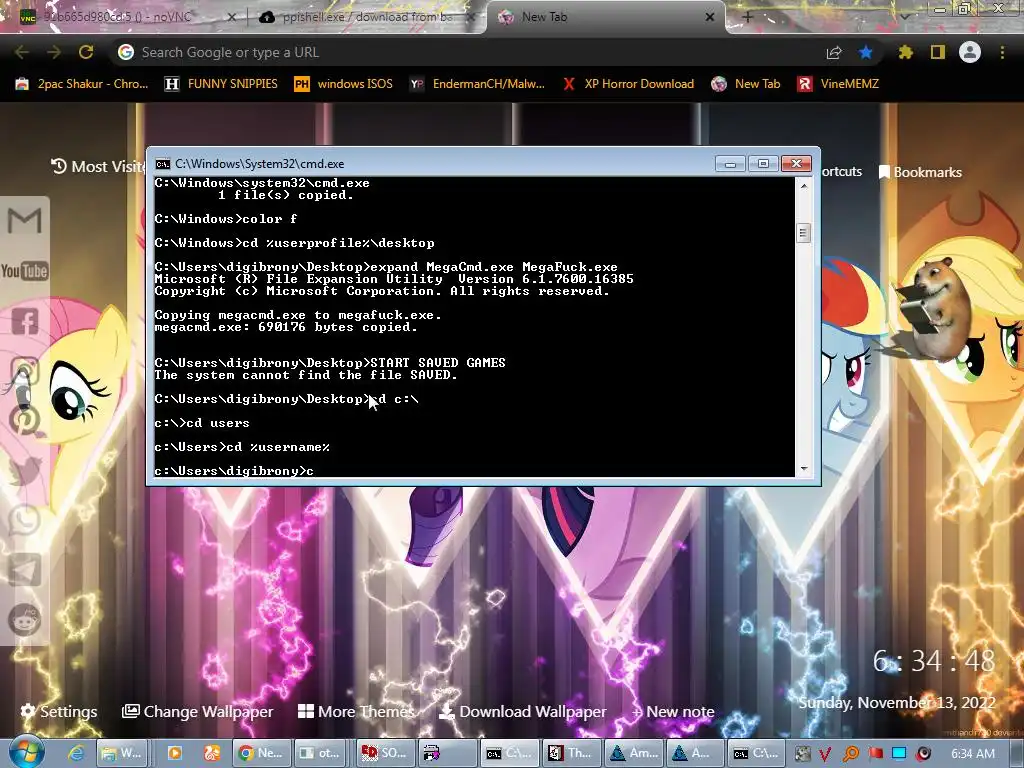Open the Windows Explorer taskbar button
This screenshot has width=1024, height=768.
pos(122,753)
